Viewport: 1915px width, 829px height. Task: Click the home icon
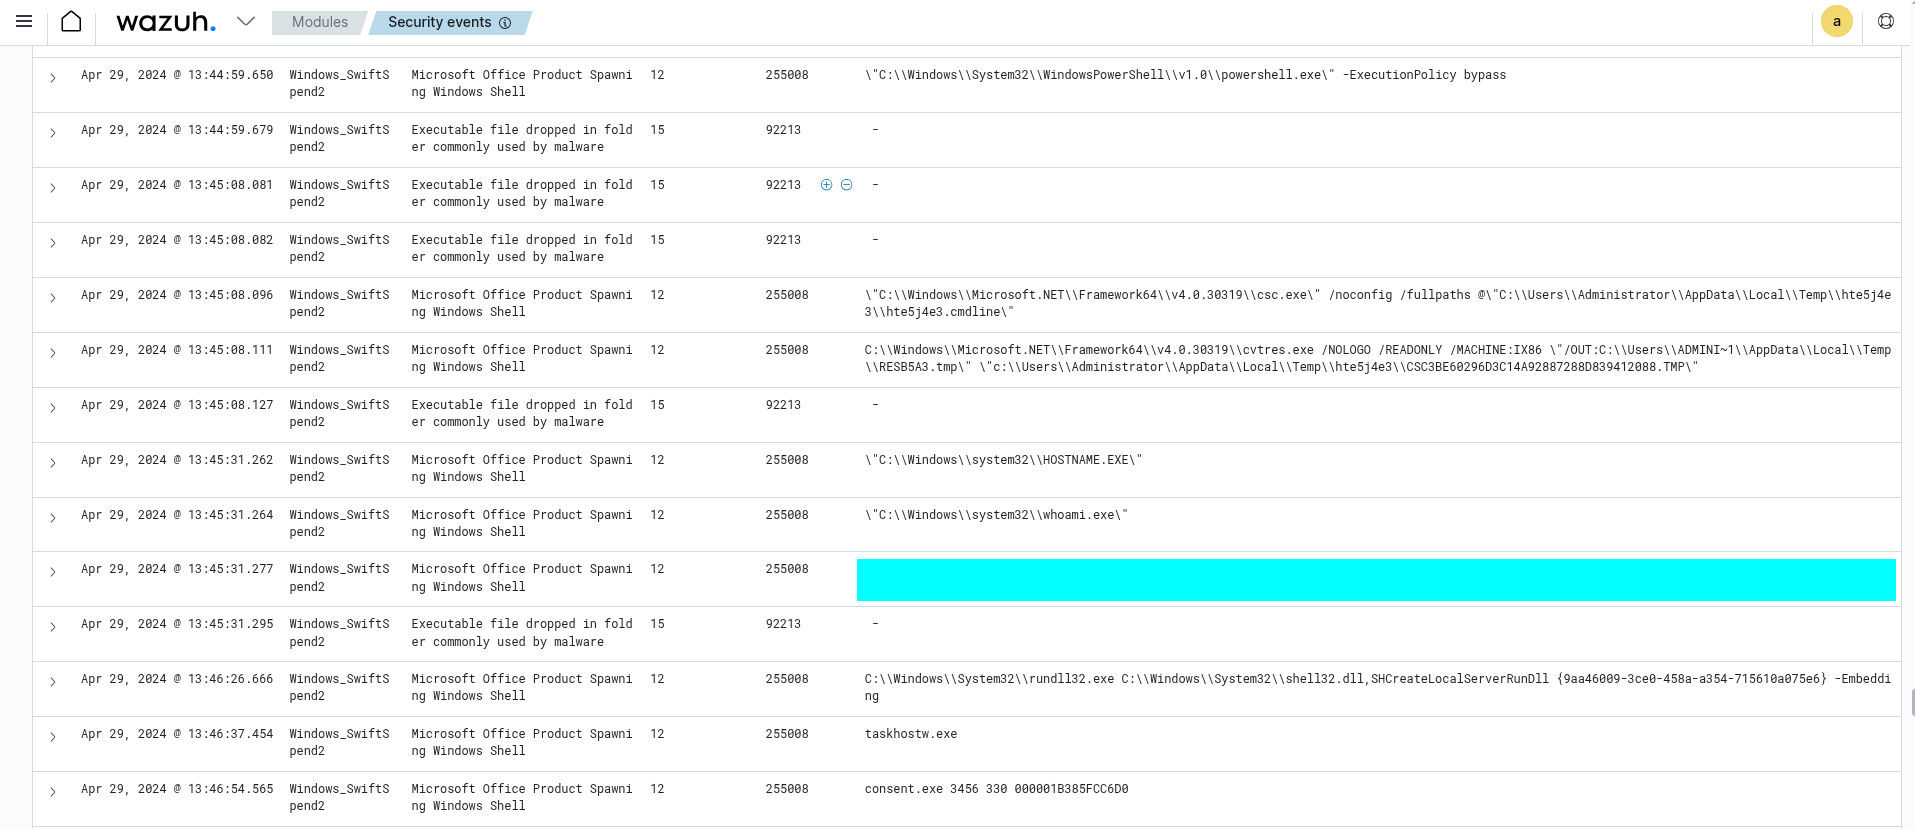coord(71,21)
